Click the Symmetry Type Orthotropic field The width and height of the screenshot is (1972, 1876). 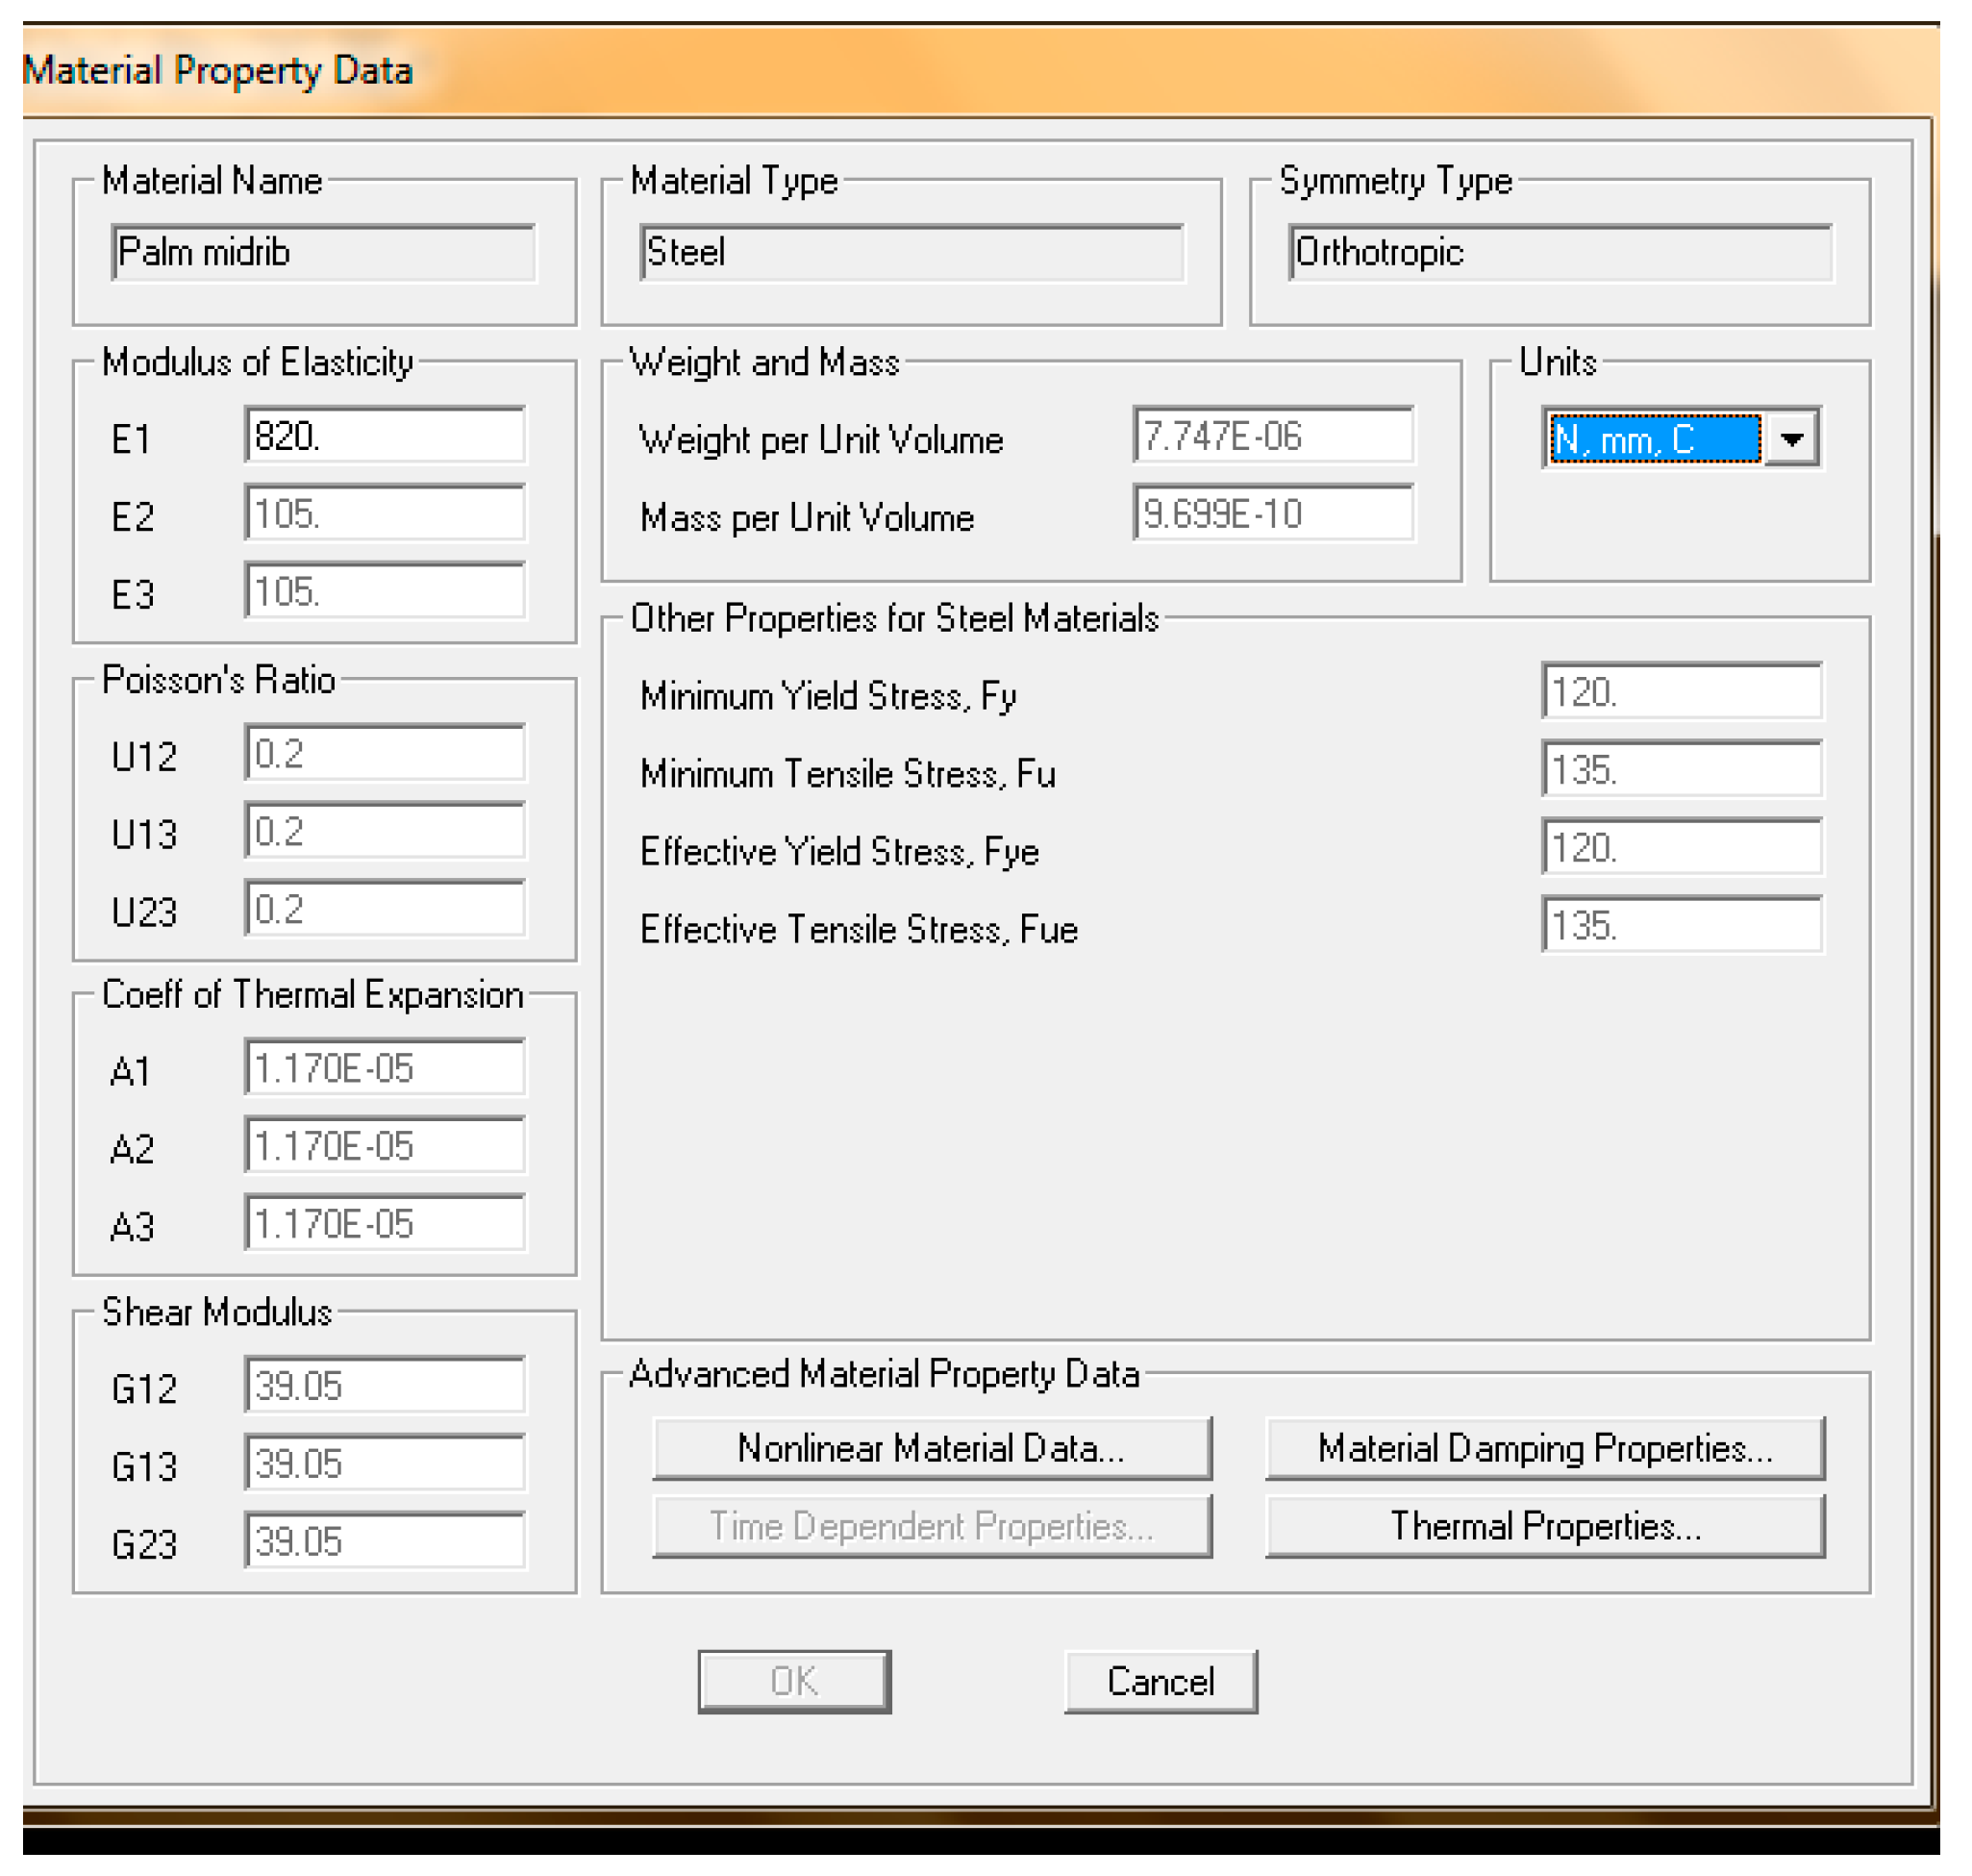[x=1560, y=252]
